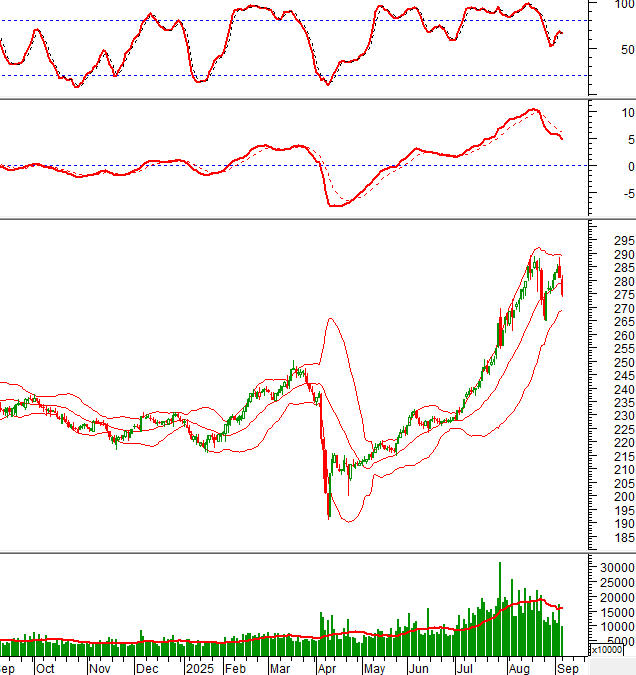Click the 220 price axis label
Image resolution: width=636 pixels, height=675 pixels.
[x=624, y=443]
